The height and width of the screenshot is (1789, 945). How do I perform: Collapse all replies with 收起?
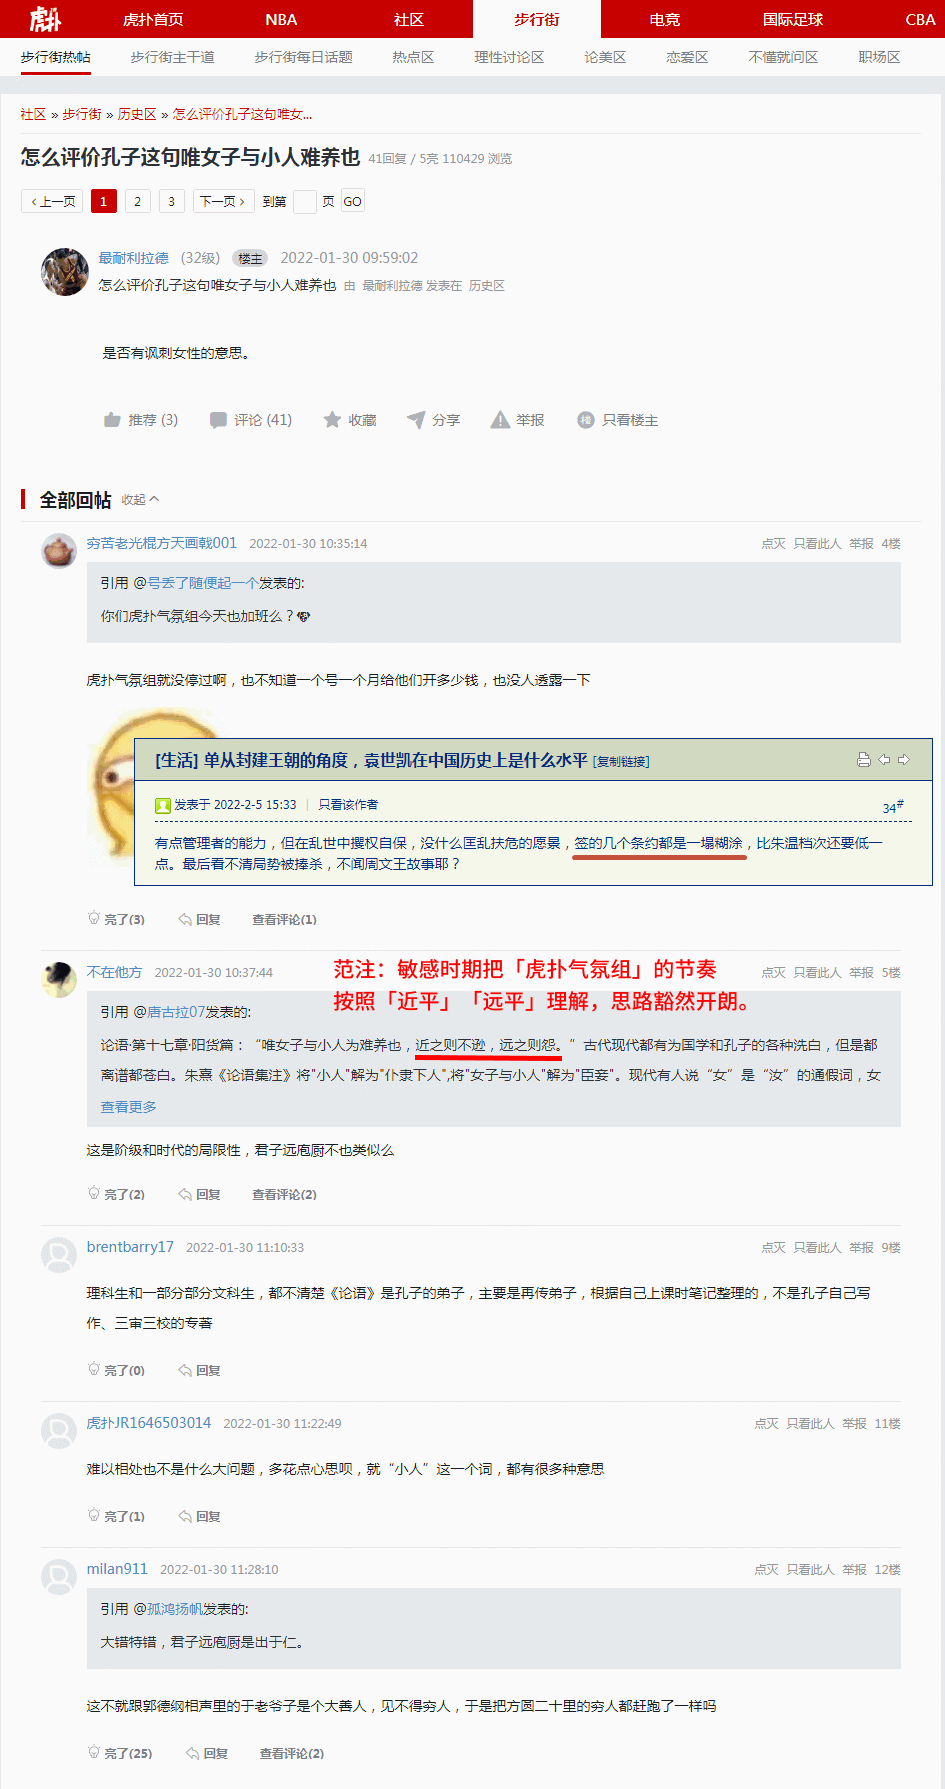(140, 500)
